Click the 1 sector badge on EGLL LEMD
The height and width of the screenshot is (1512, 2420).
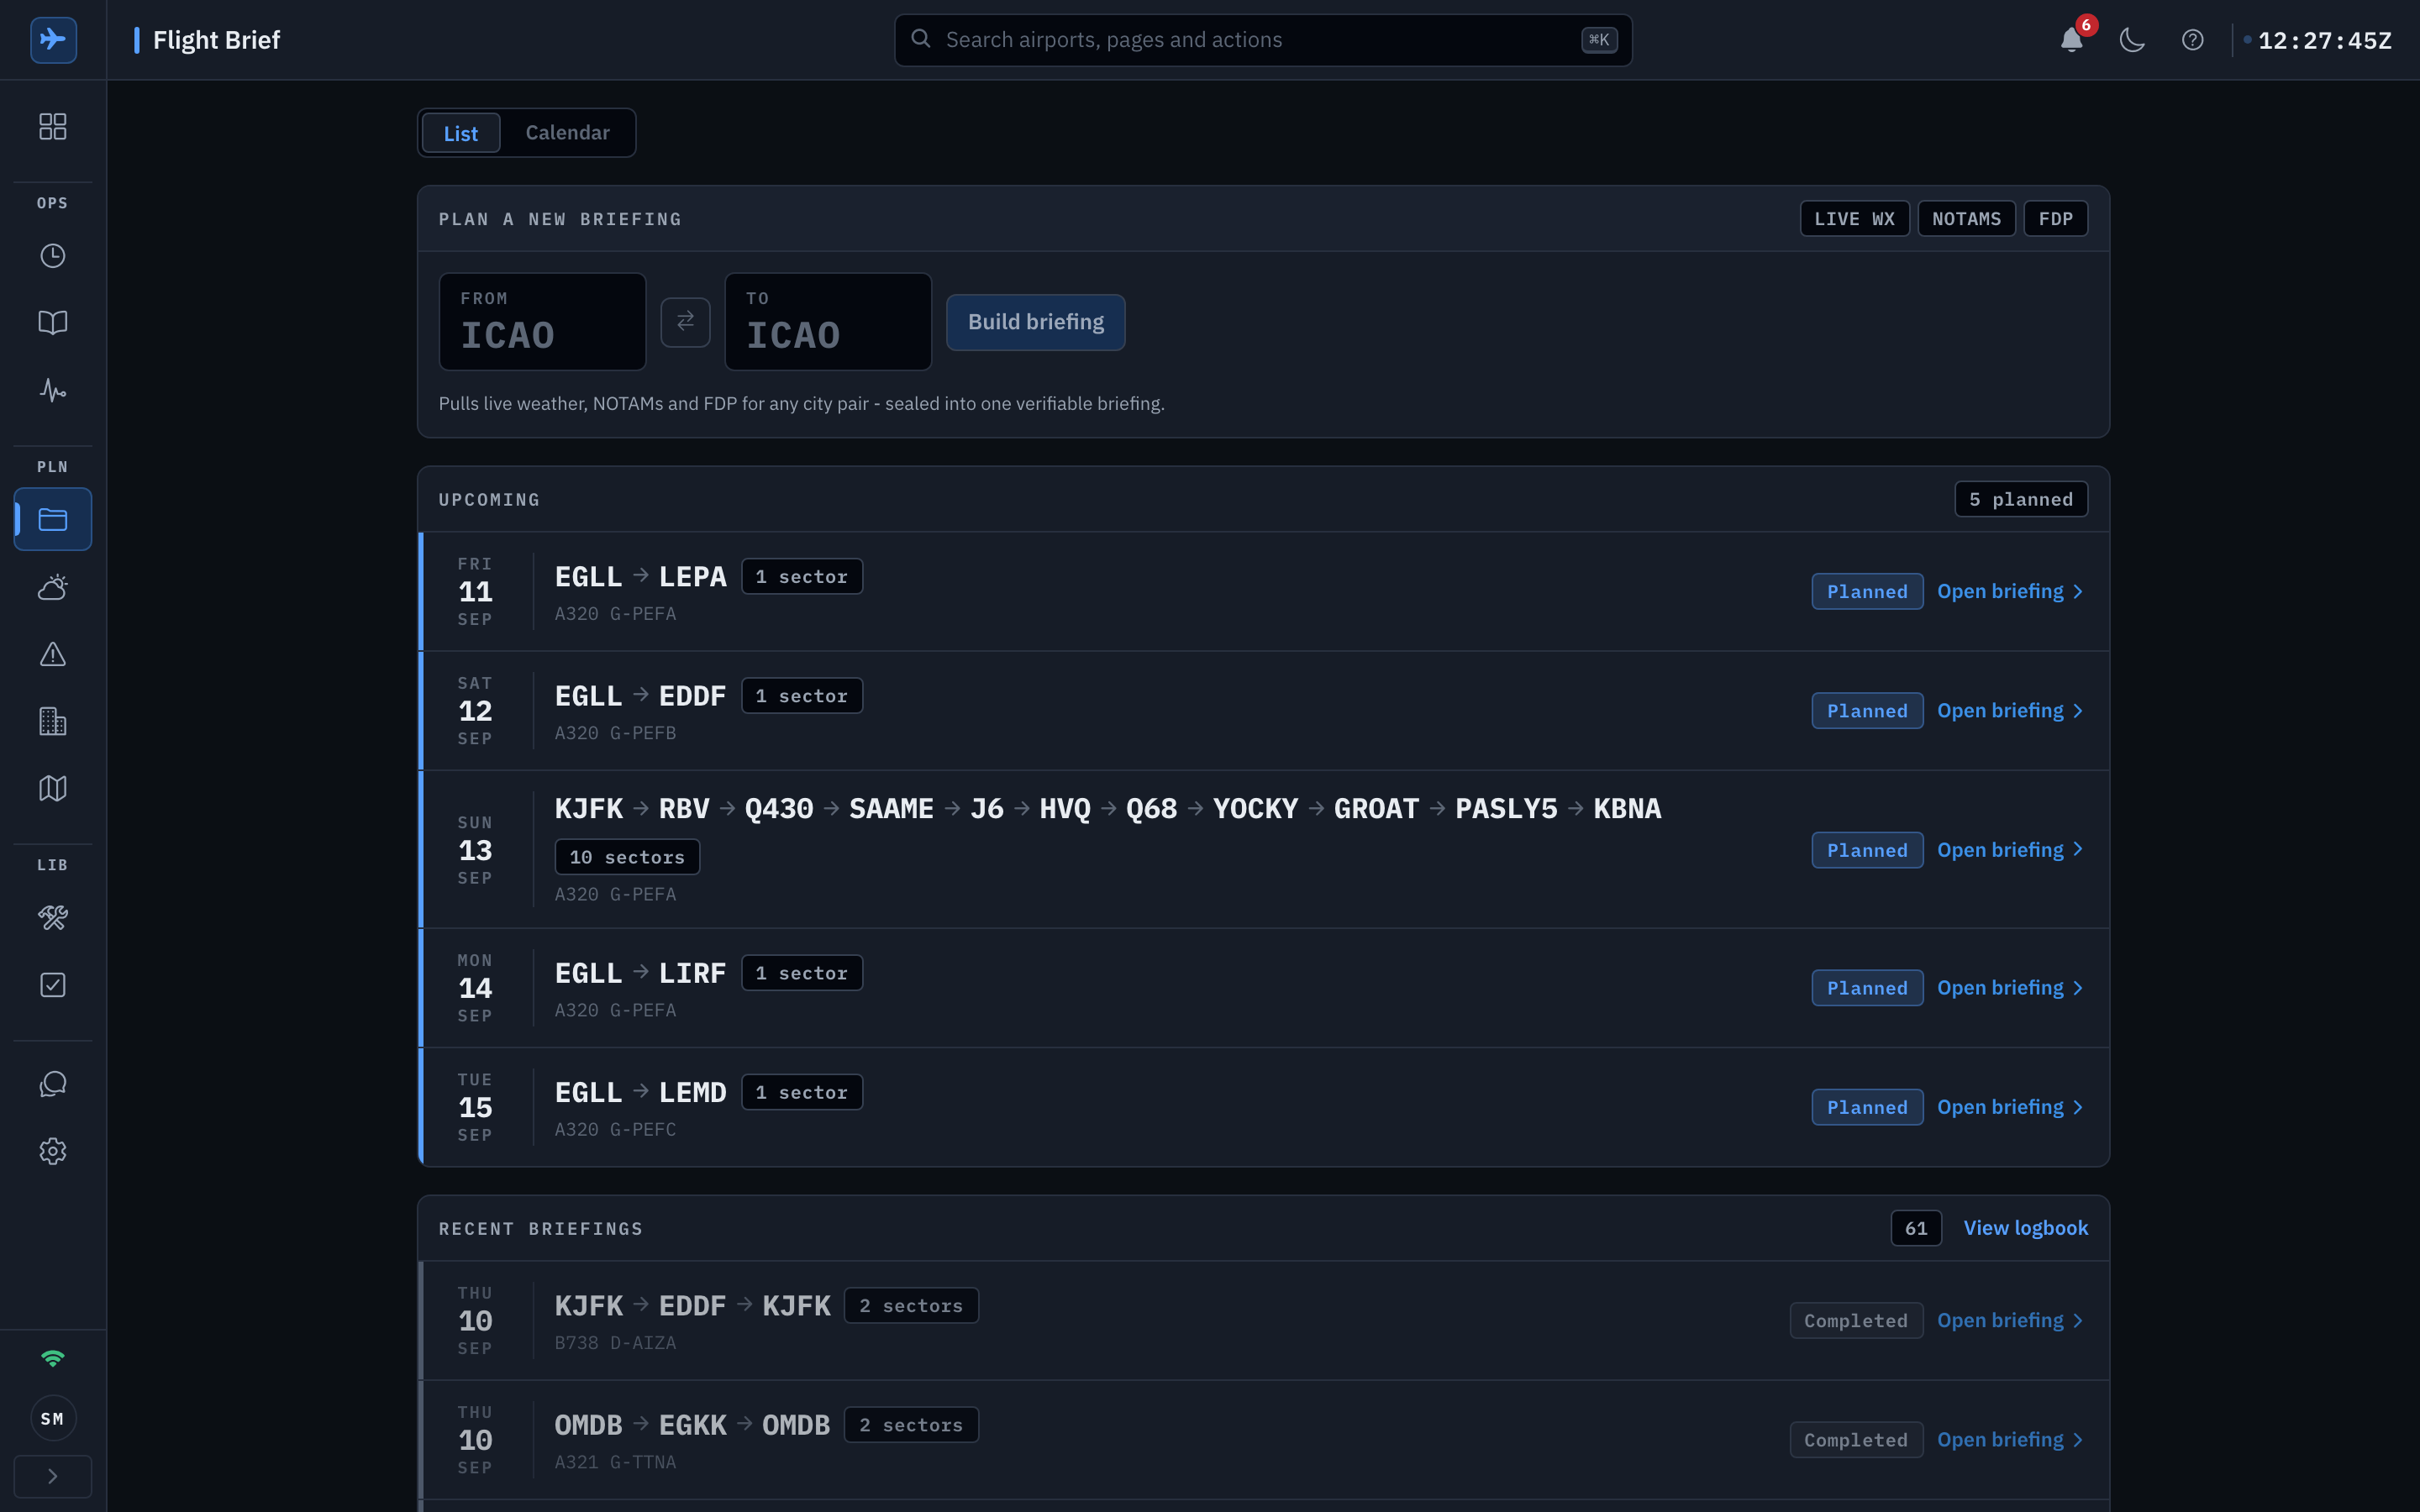click(x=802, y=1092)
